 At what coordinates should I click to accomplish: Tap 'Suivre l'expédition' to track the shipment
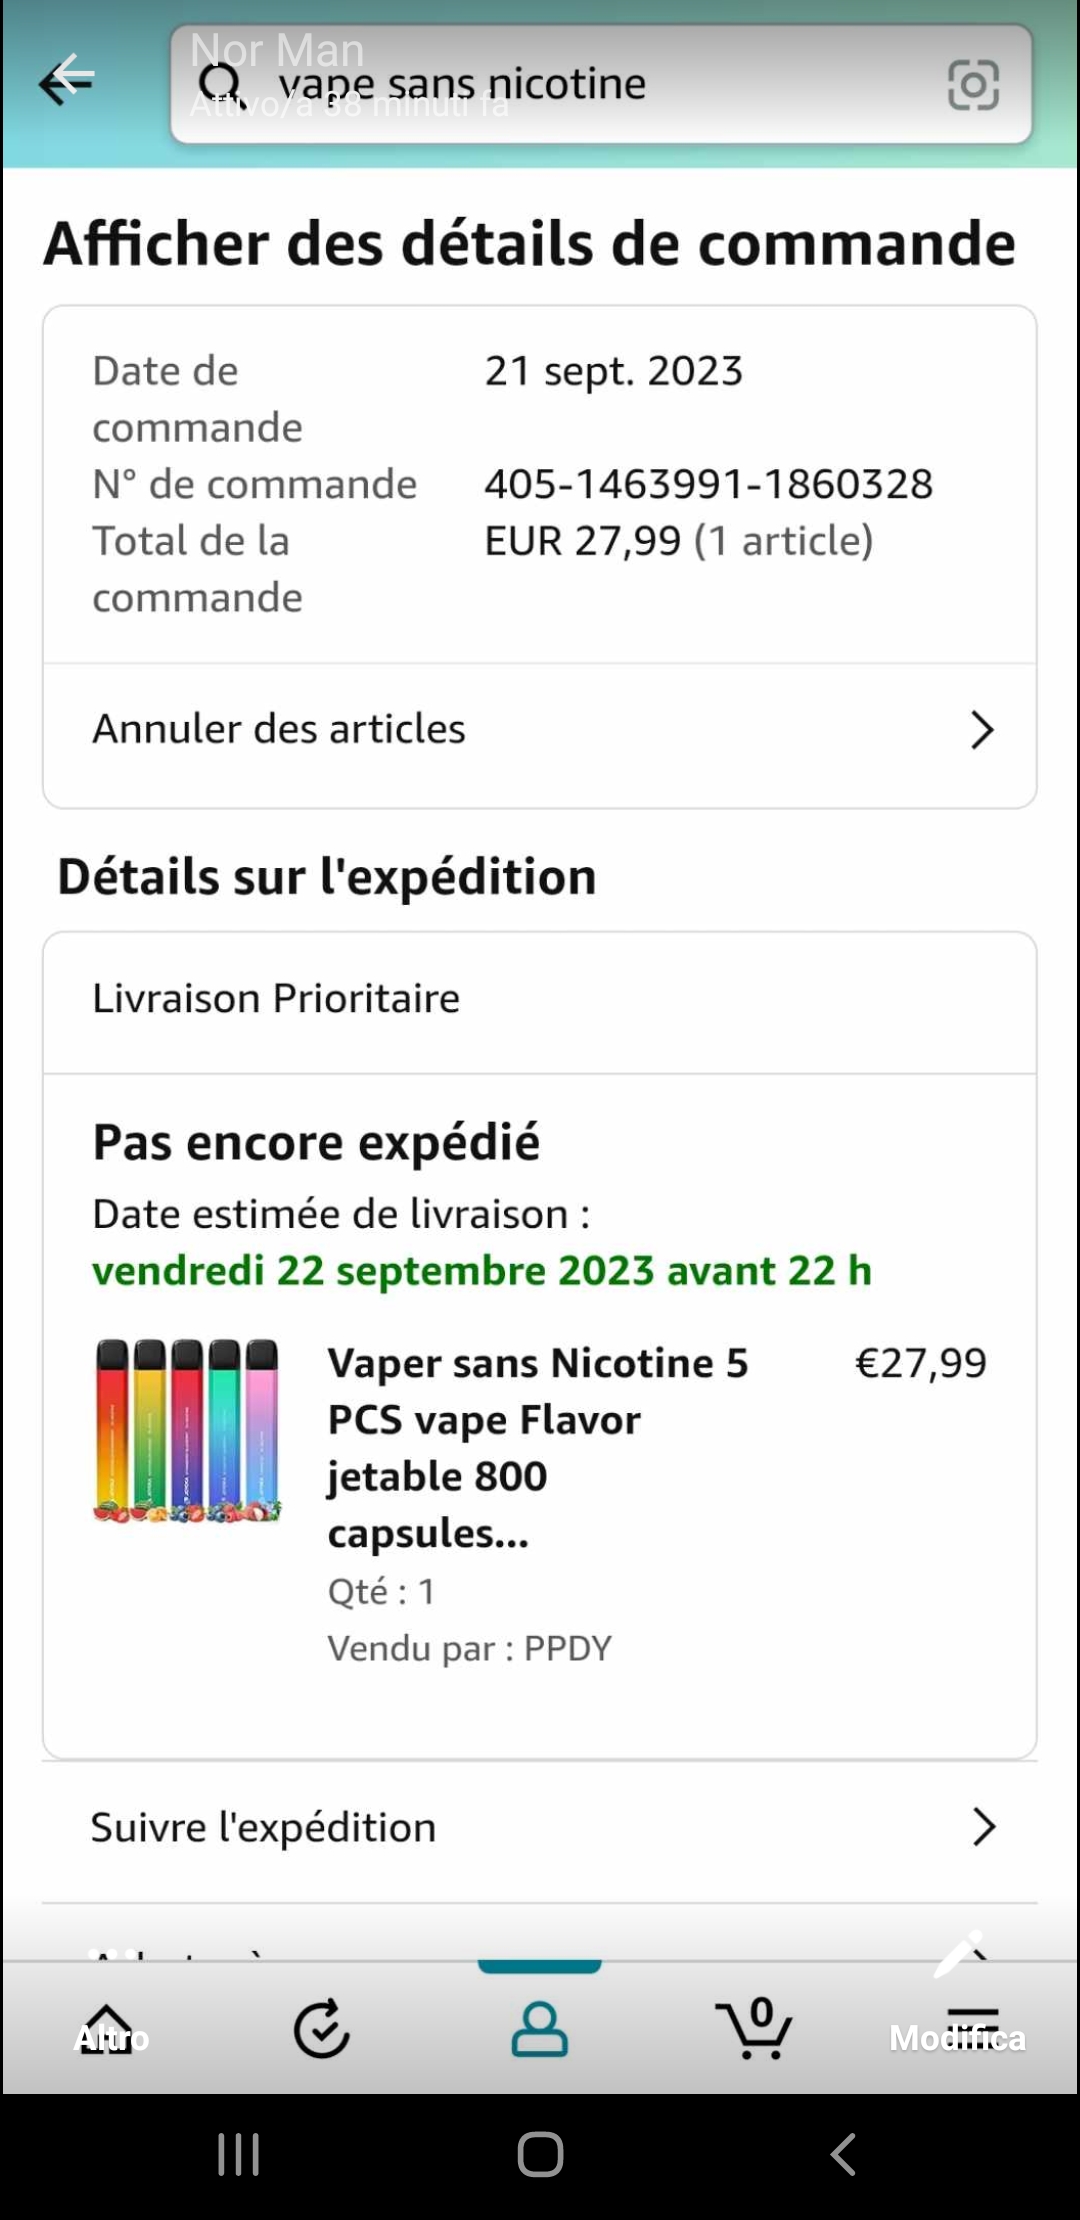(x=264, y=1828)
